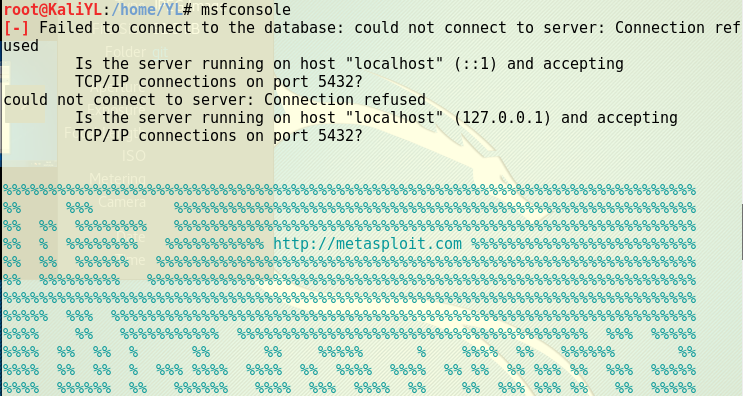
Task: Click the "(127.0.0.1)" address text
Action: coord(502,118)
